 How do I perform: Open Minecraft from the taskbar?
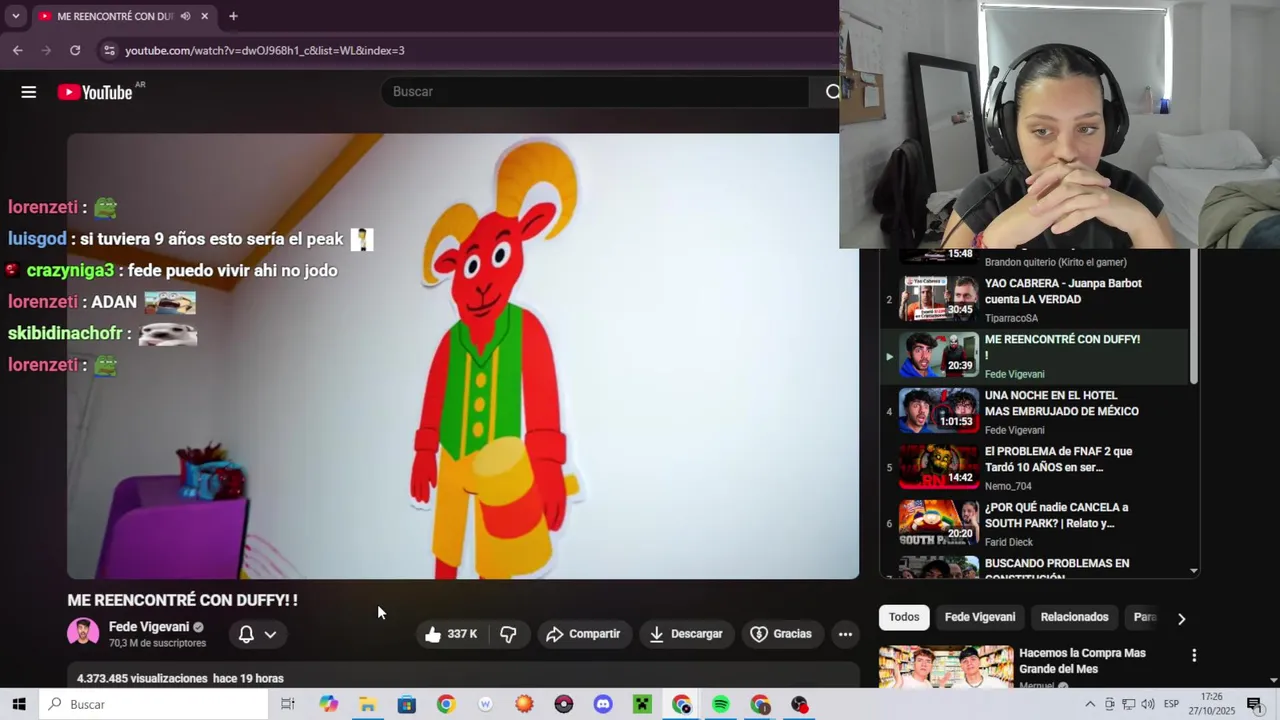(x=642, y=704)
